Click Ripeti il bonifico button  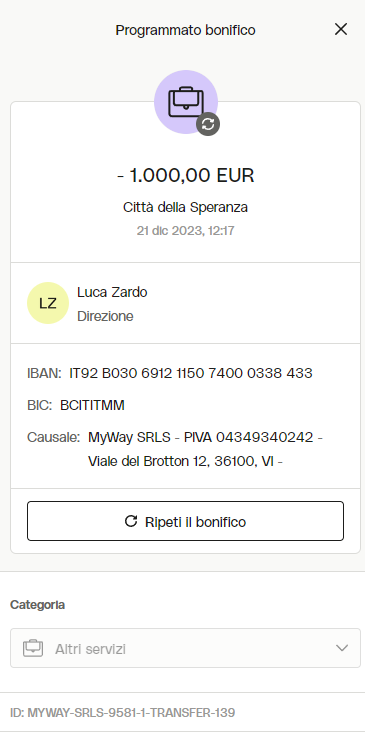tap(185, 521)
